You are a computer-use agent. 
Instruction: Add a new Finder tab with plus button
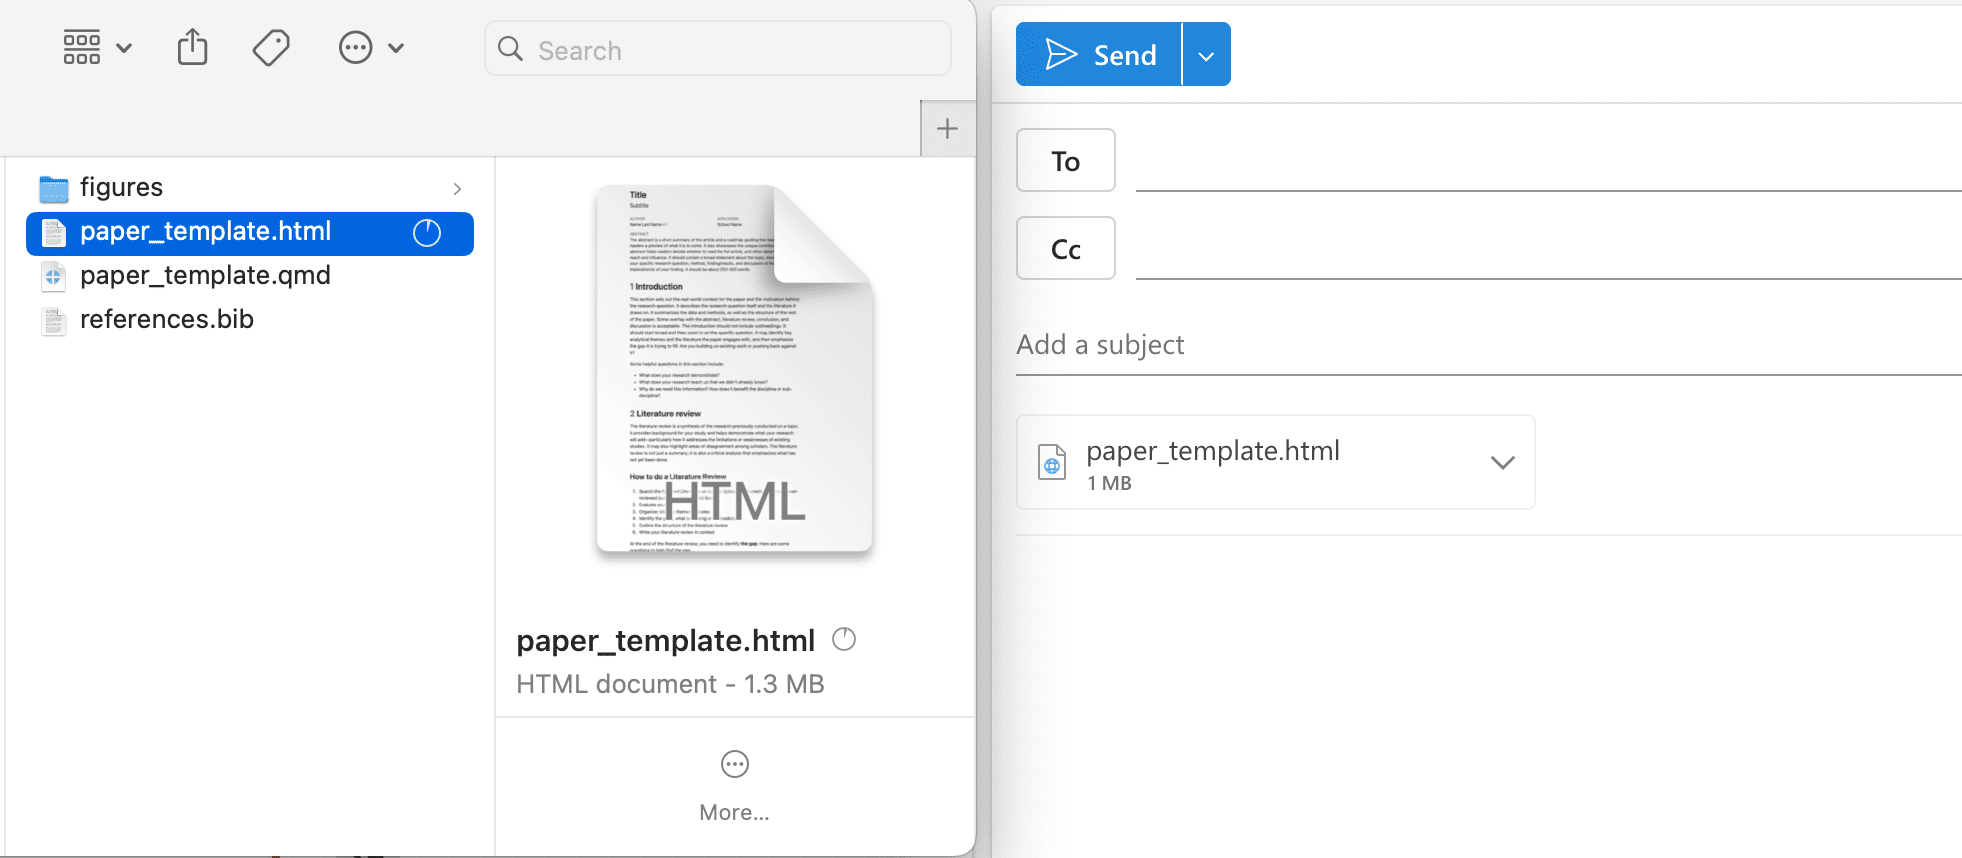[947, 129]
